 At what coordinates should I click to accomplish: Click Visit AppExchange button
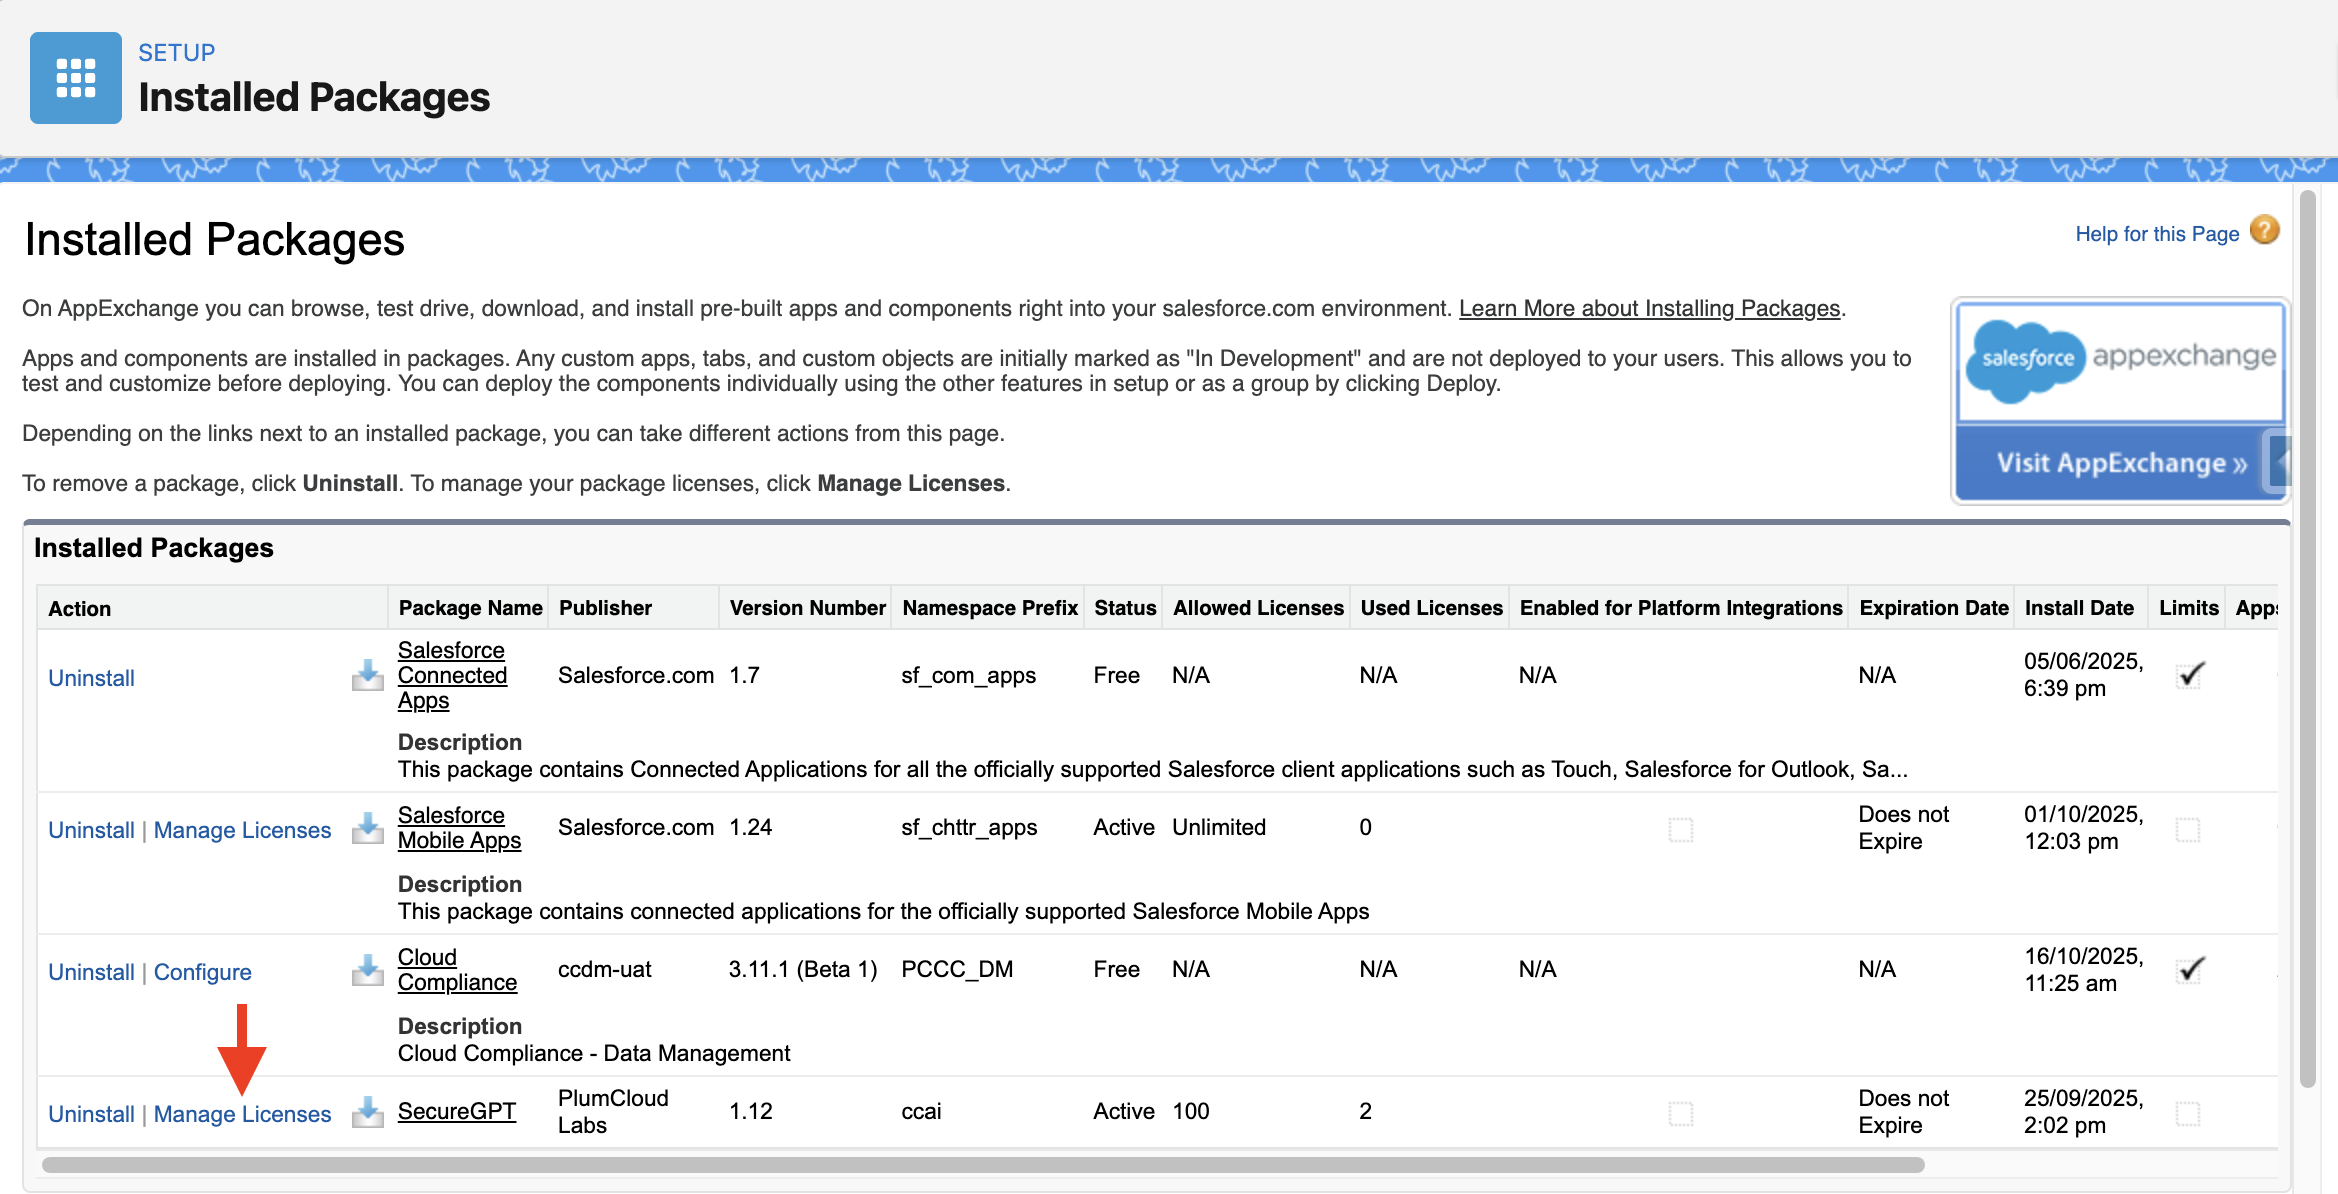pyautogui.click(x=2120, y=463)
